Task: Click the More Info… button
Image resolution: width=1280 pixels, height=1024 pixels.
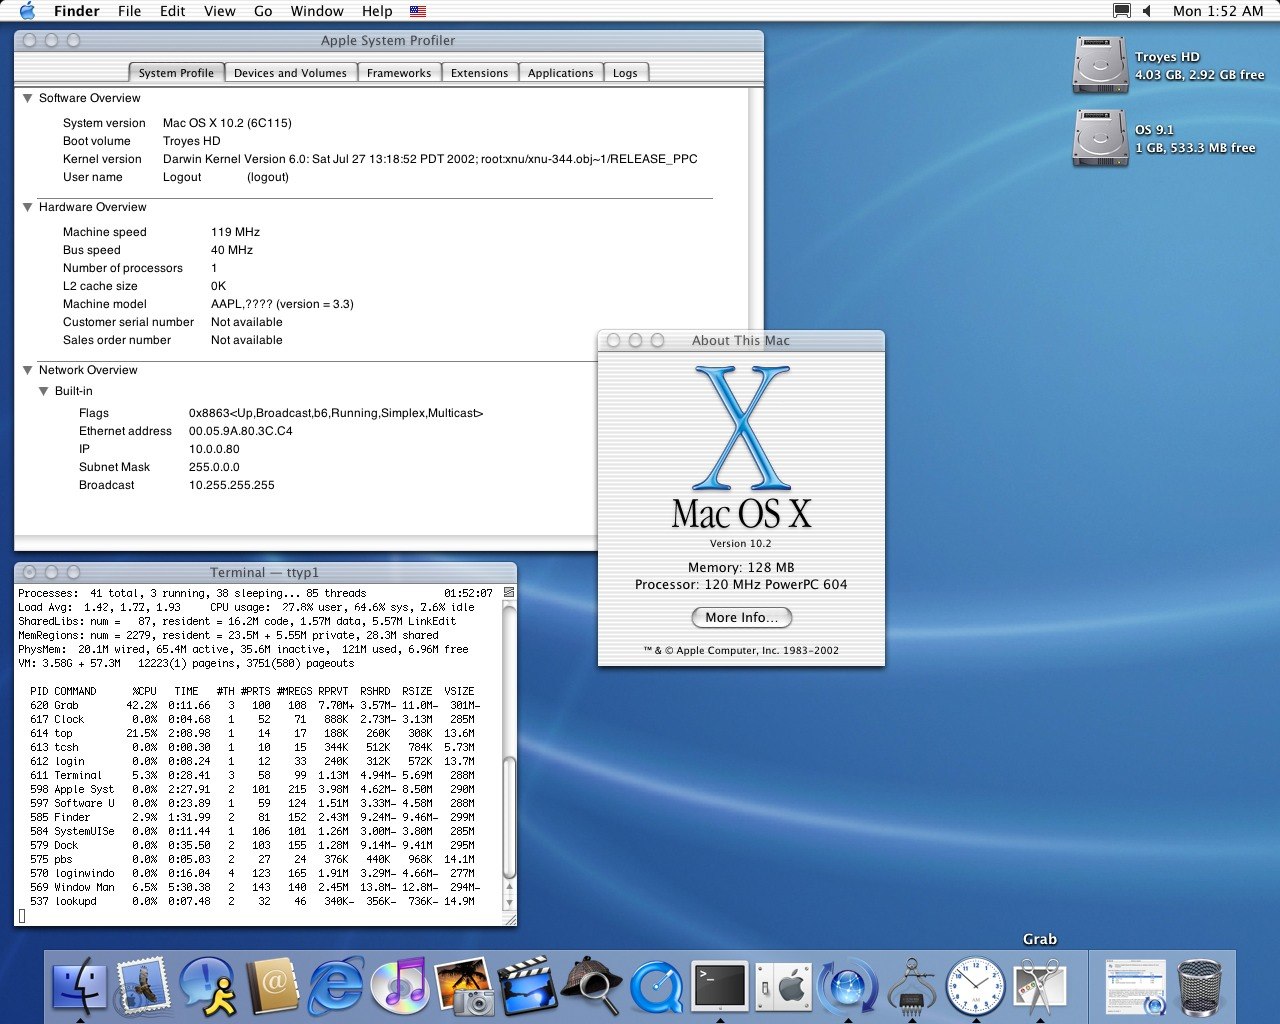Action: tap(741, 618)
